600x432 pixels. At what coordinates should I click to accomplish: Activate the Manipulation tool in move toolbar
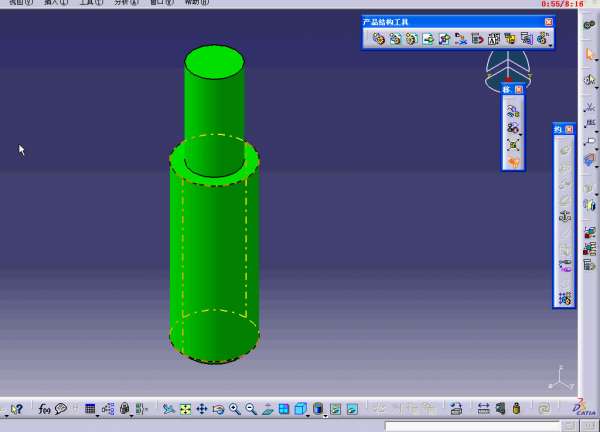tap(513, 111)
